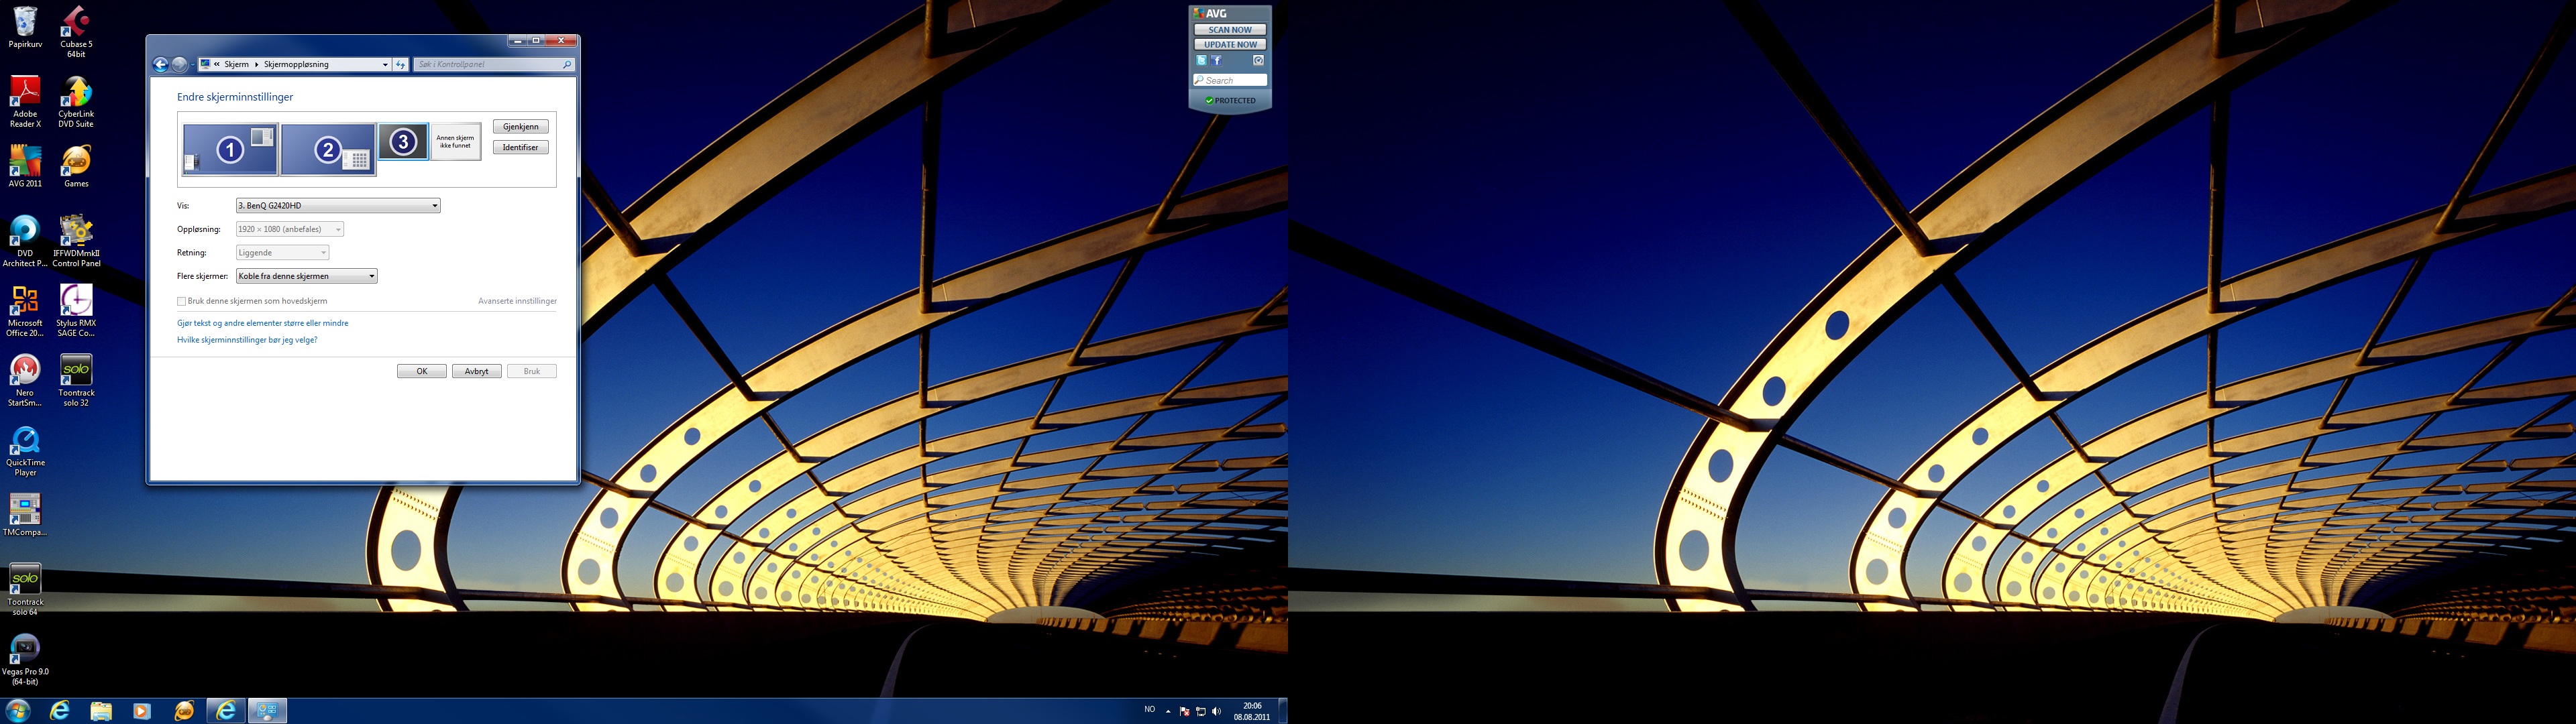Click the Identifiser button
Image resolution: width=2576 pixels, height=724 pixels.
click(520, 148)
